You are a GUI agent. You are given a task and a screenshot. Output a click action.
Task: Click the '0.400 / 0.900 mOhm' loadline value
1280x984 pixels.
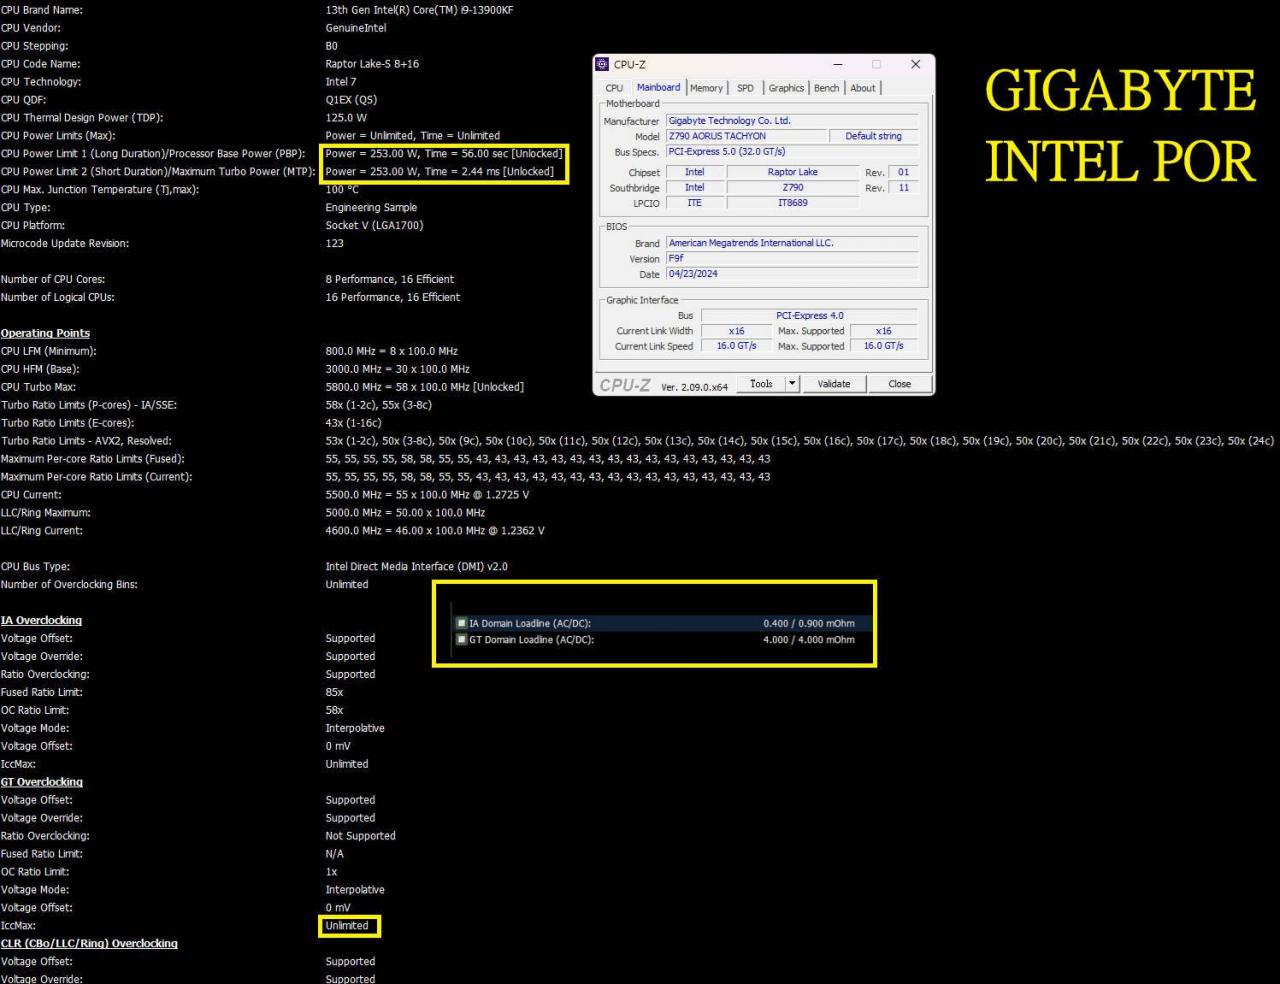(x=809, y=623)
